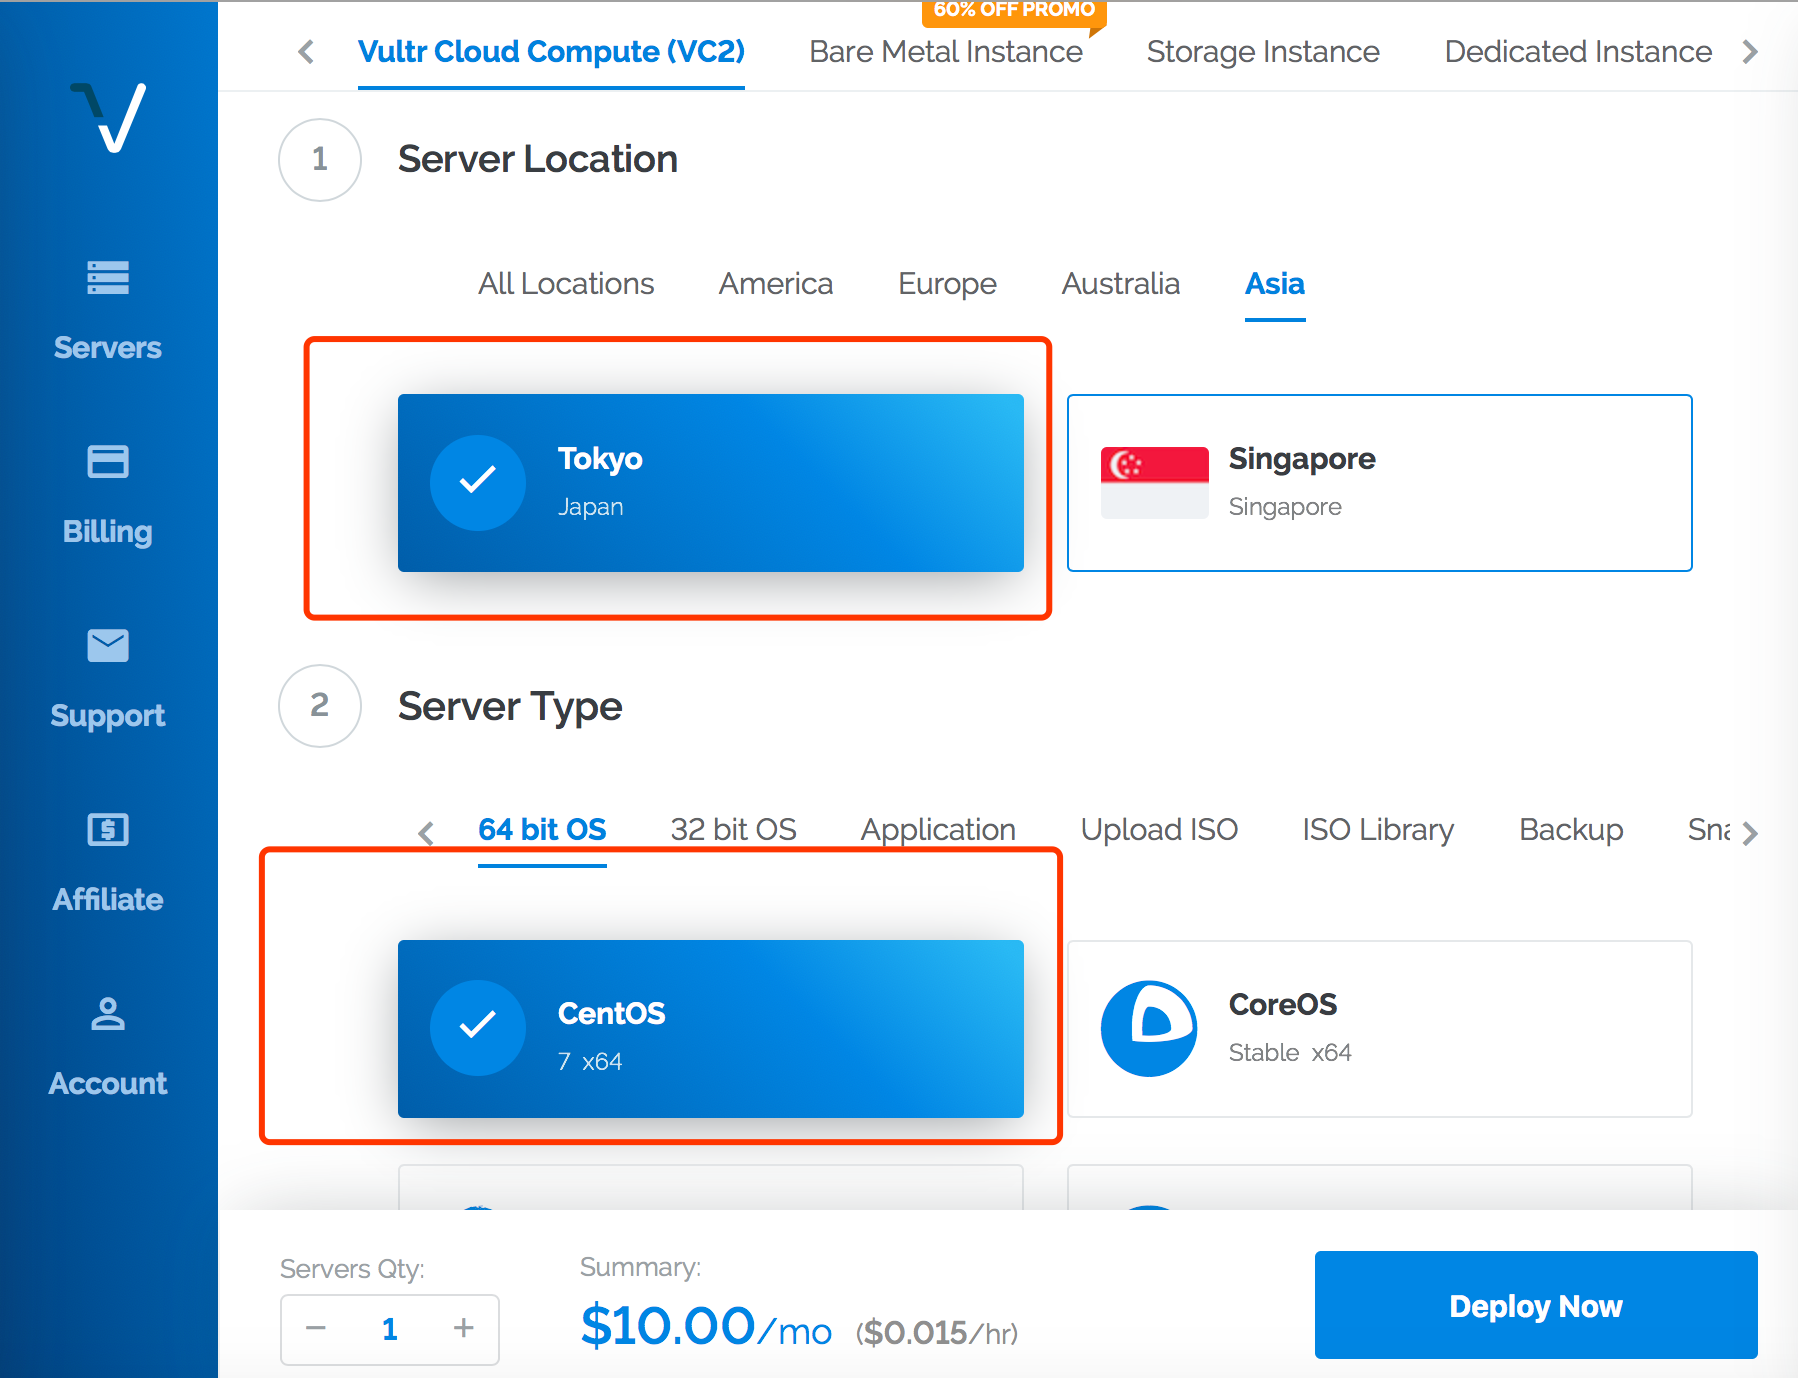Expand product tabs with right chevron
Image resolution: width=1798 pixels, height=1378 pixels.
point(1750,52)
